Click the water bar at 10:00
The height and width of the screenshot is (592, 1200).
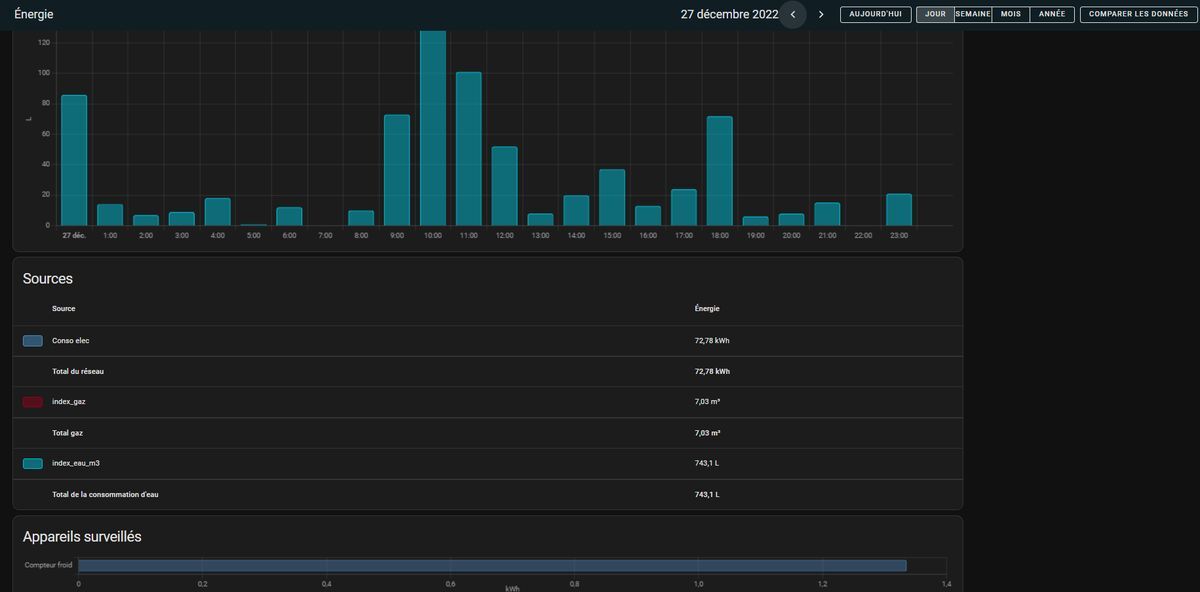[x=433, y=128]
